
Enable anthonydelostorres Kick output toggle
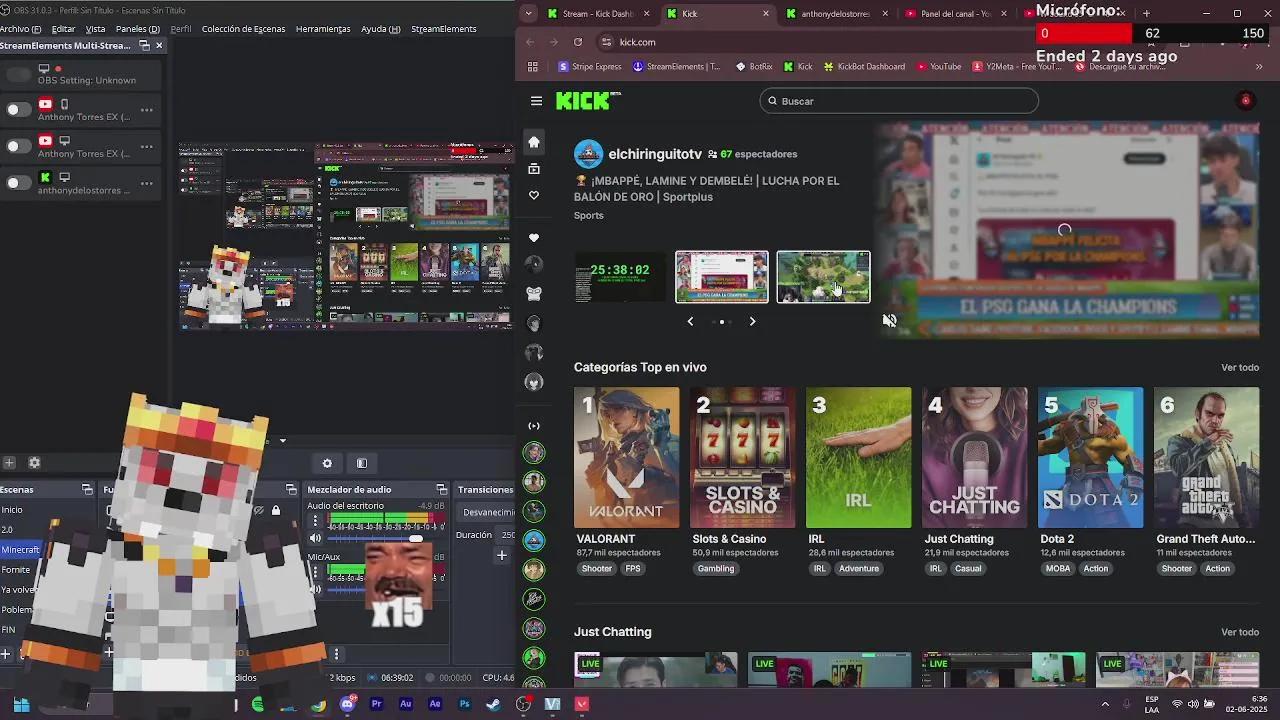click(18, 182)
